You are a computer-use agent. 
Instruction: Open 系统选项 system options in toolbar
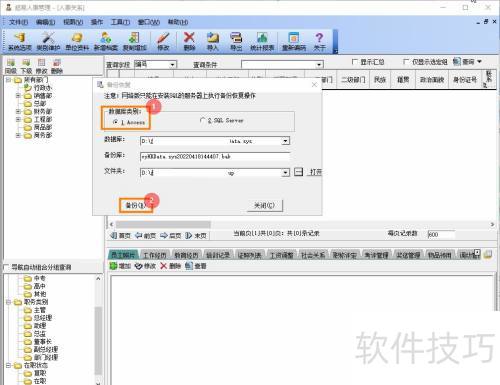point(19,41)
